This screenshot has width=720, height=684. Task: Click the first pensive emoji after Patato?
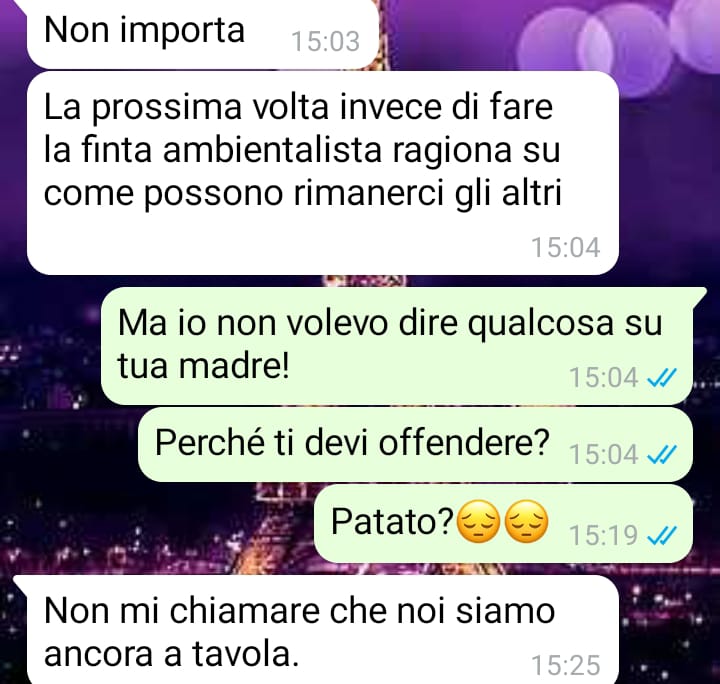(478, 522)
